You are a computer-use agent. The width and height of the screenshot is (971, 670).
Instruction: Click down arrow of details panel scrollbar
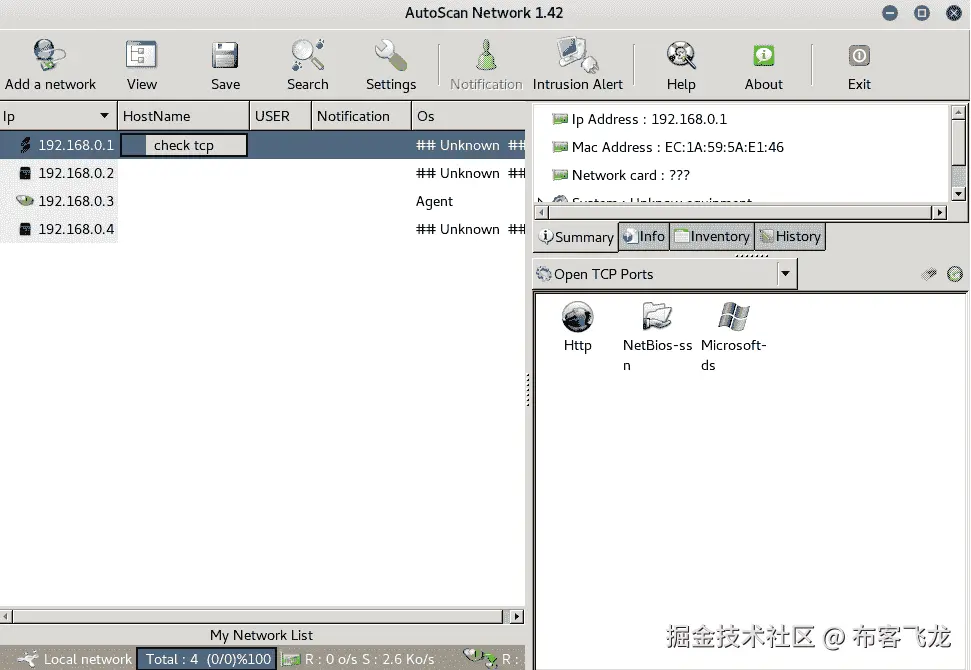(x=958, y=194)
